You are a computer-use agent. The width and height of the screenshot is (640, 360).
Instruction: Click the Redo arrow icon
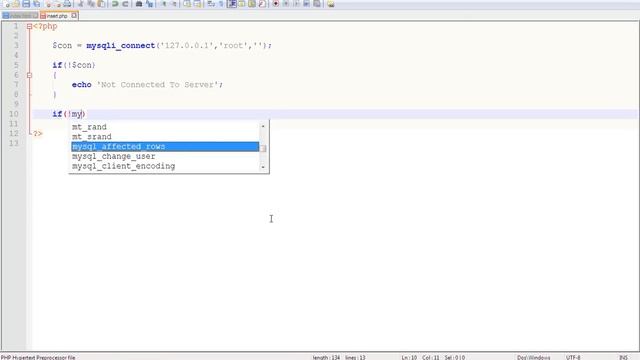click(125, 4)
